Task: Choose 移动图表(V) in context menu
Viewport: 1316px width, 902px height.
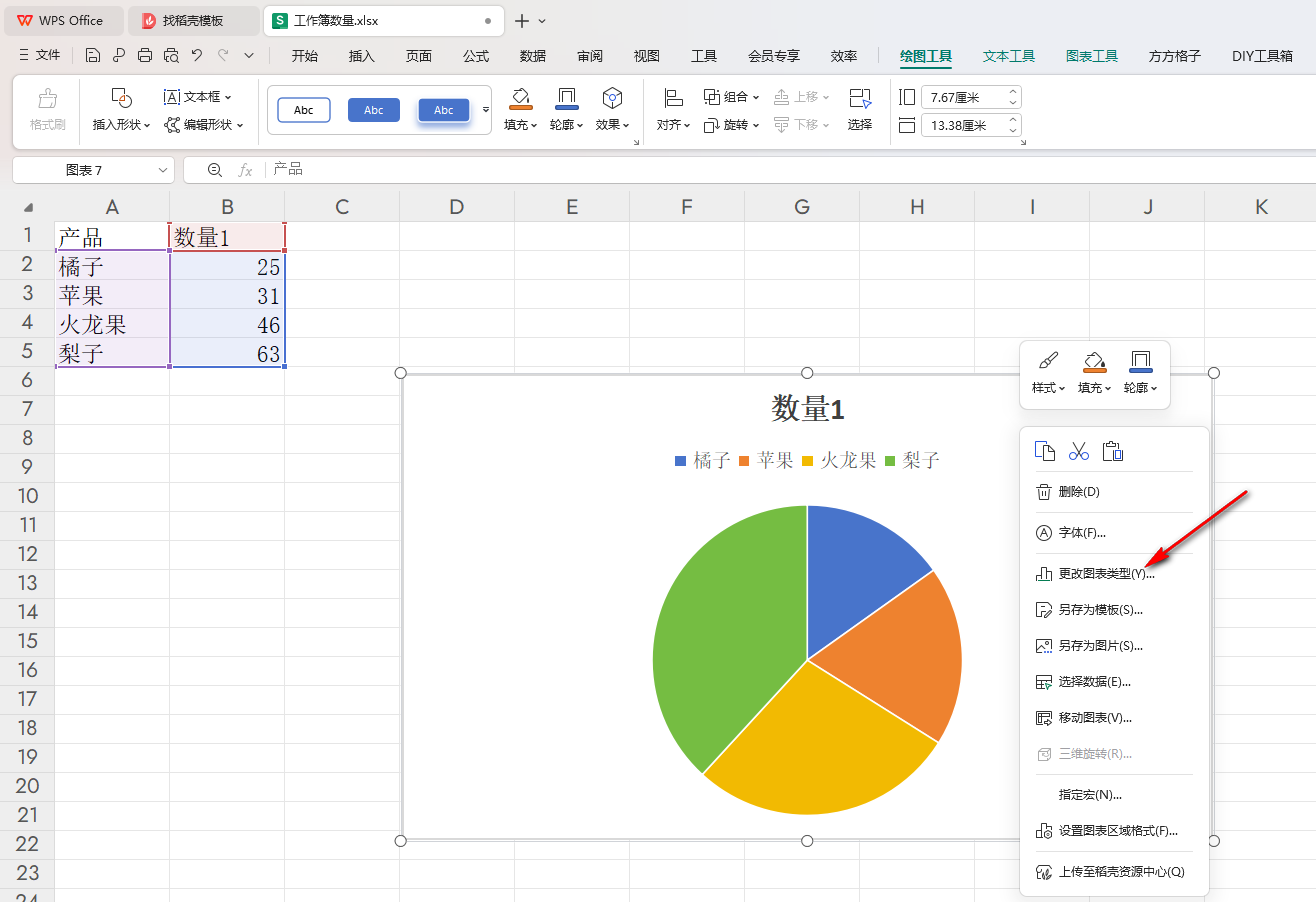Action: 1114,718
